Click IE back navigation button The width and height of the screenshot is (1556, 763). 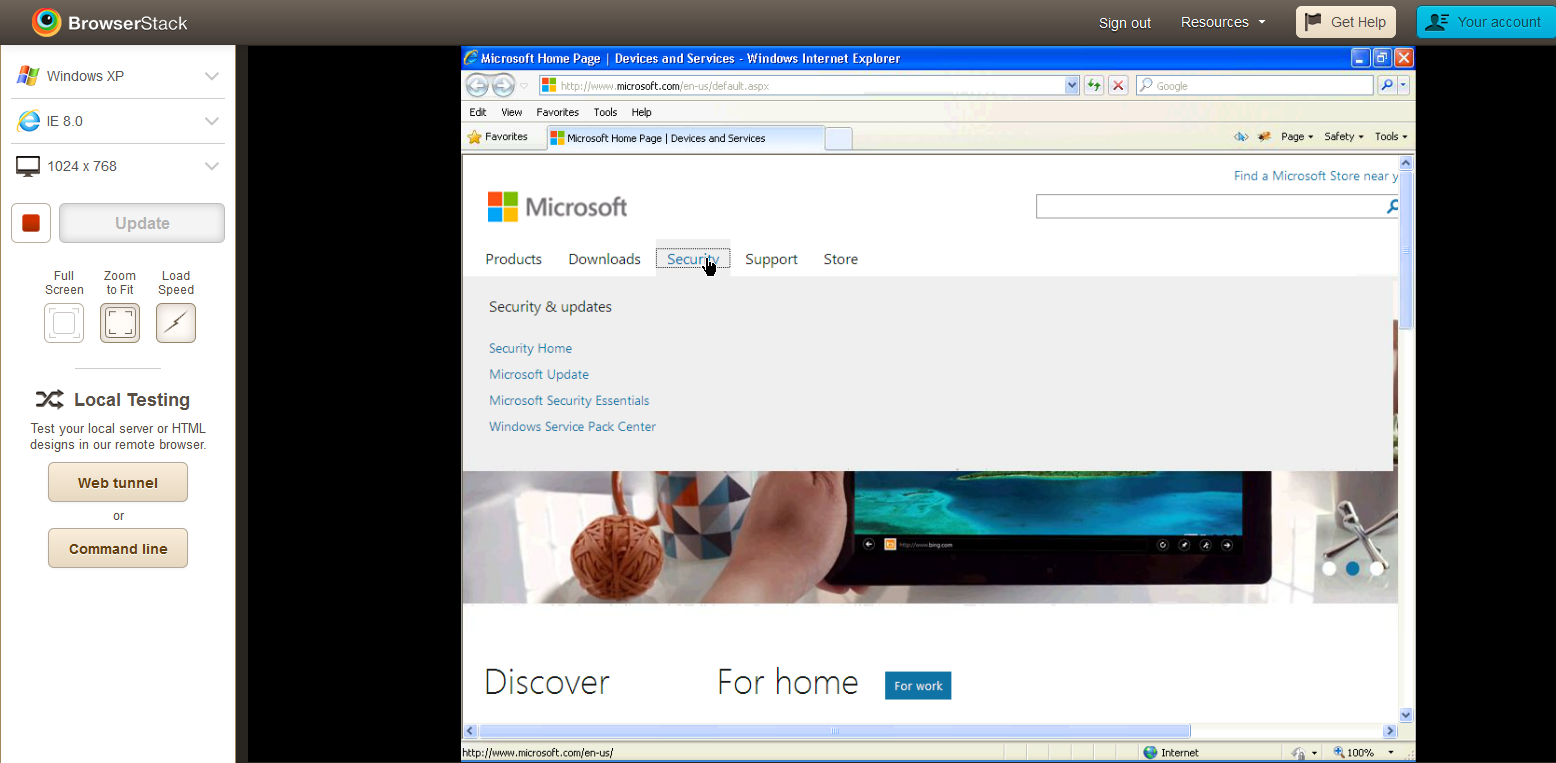pyautogui.click(x=477, y=86)
